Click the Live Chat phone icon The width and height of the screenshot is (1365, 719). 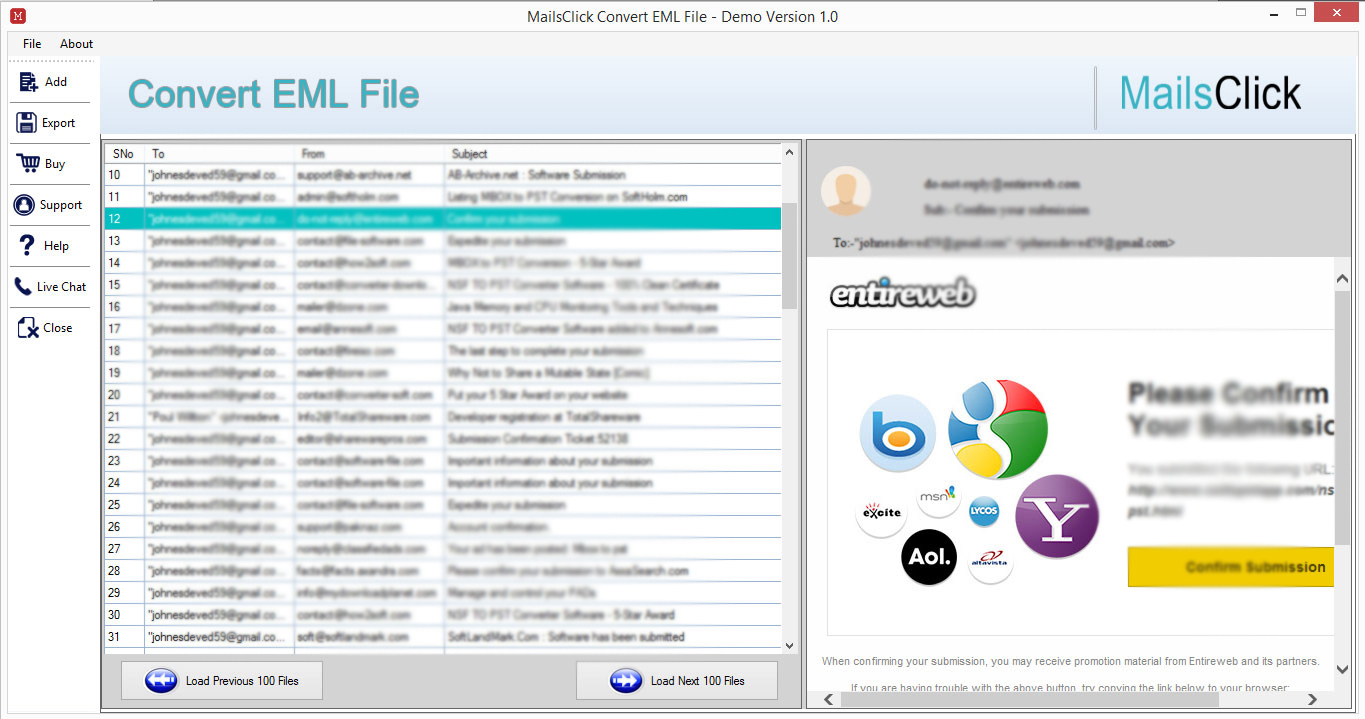23,286
